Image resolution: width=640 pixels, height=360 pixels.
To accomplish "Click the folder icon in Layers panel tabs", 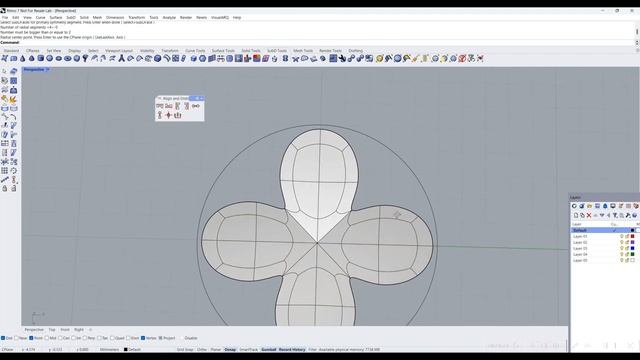I will pyautogui.click(x=589, y=206).
